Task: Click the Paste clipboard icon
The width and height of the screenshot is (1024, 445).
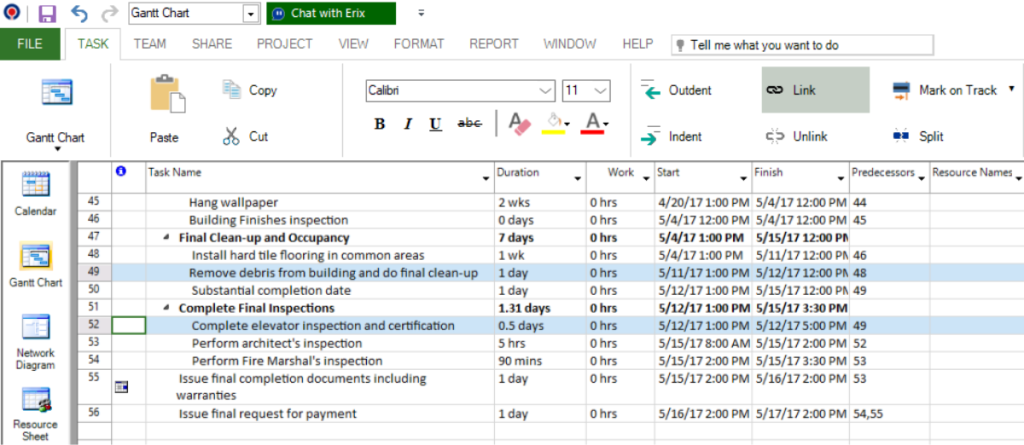Action: [167, 94]
